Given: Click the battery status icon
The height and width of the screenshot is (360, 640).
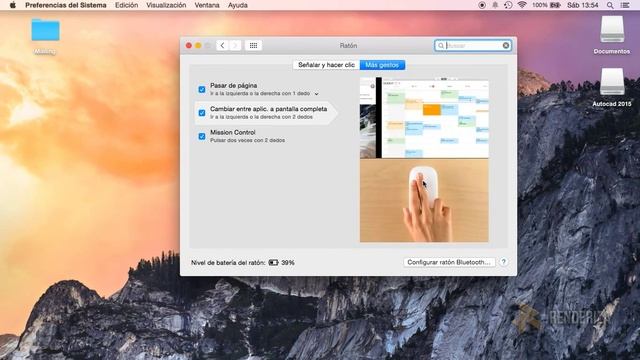Looking at the screenshot, I should coord(556,5).
